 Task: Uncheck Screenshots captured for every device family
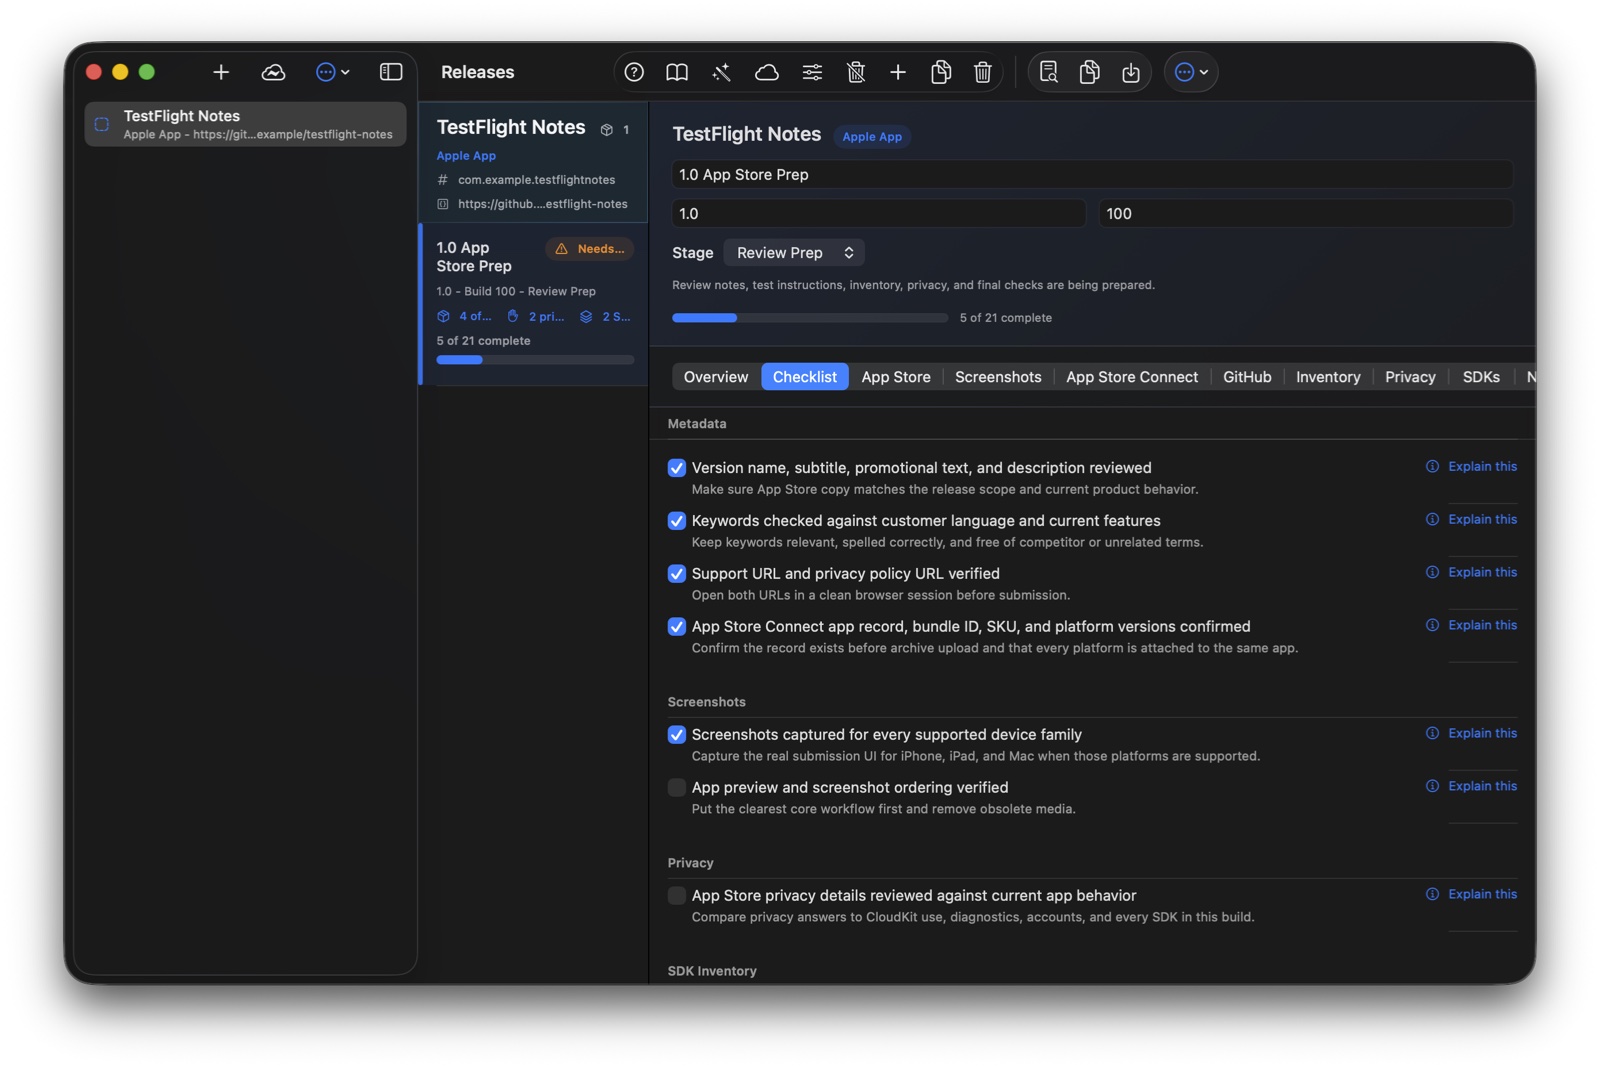(677, 735)
